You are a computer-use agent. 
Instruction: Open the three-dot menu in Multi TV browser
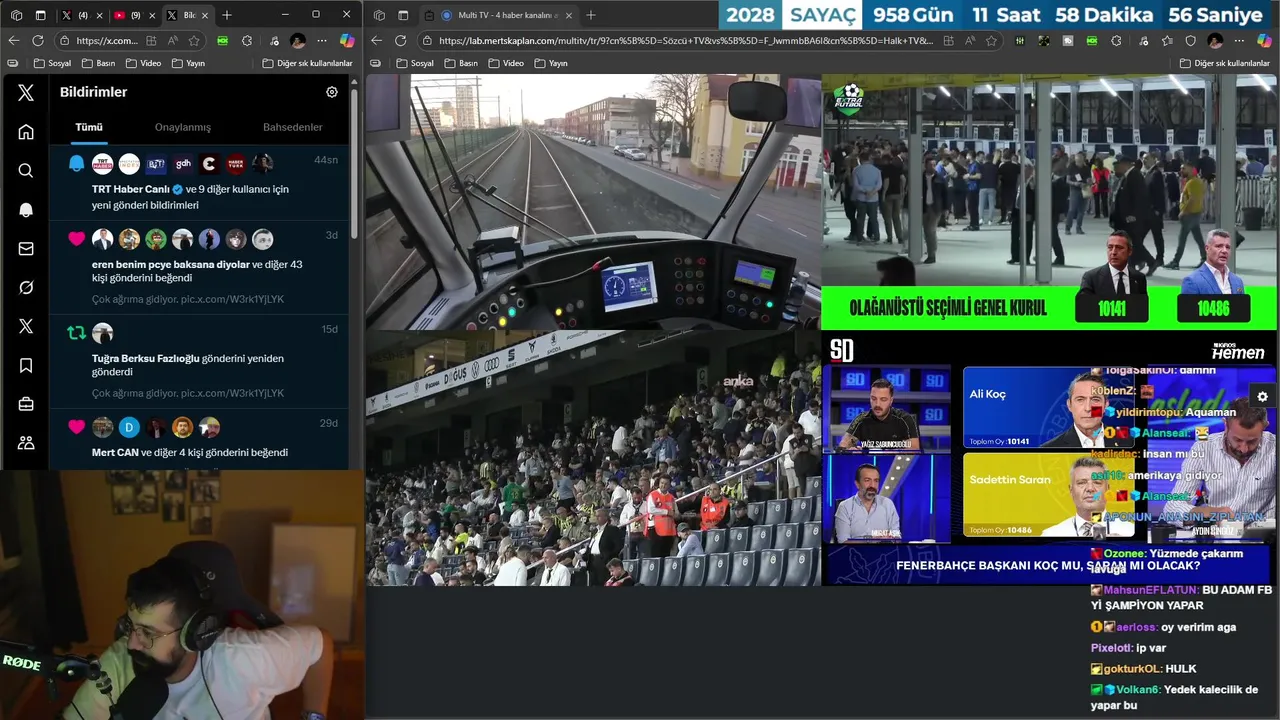pos(1240,40)
